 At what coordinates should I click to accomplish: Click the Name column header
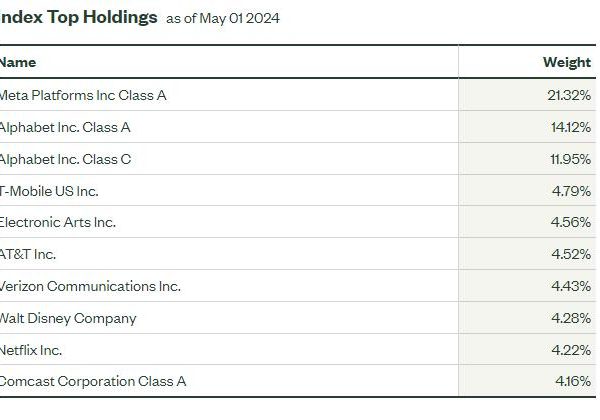pos(18,62)
